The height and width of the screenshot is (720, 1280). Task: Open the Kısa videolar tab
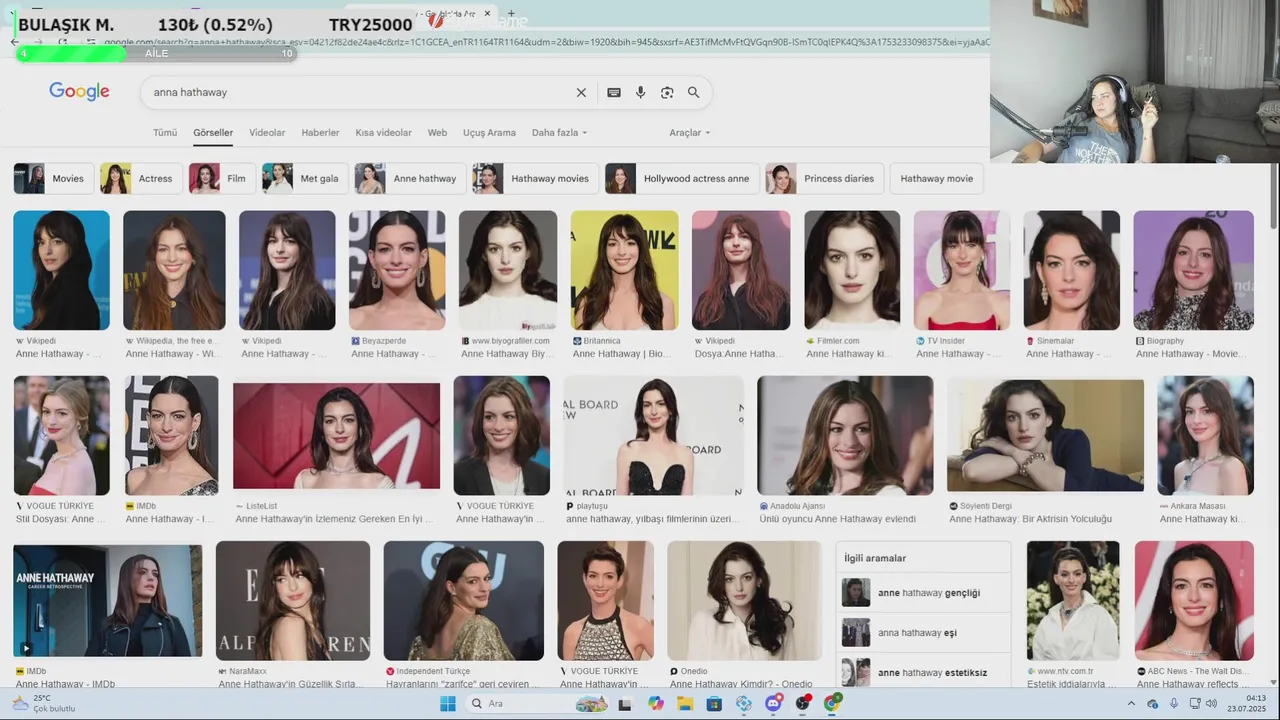383,132
